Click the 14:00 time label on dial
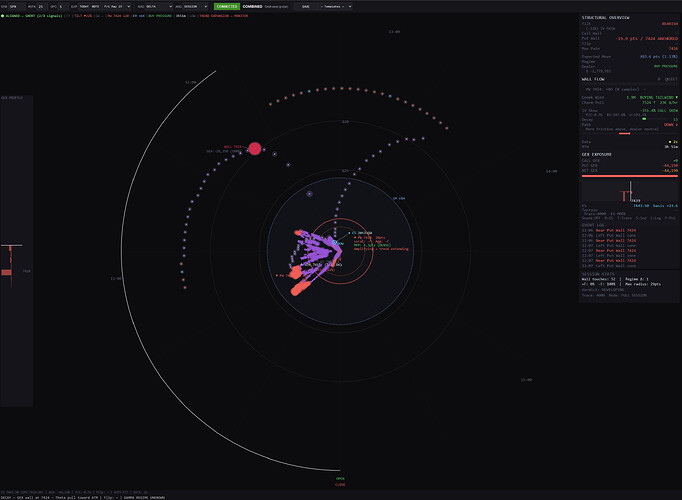 pyautogui.click(x=552, y=171)
